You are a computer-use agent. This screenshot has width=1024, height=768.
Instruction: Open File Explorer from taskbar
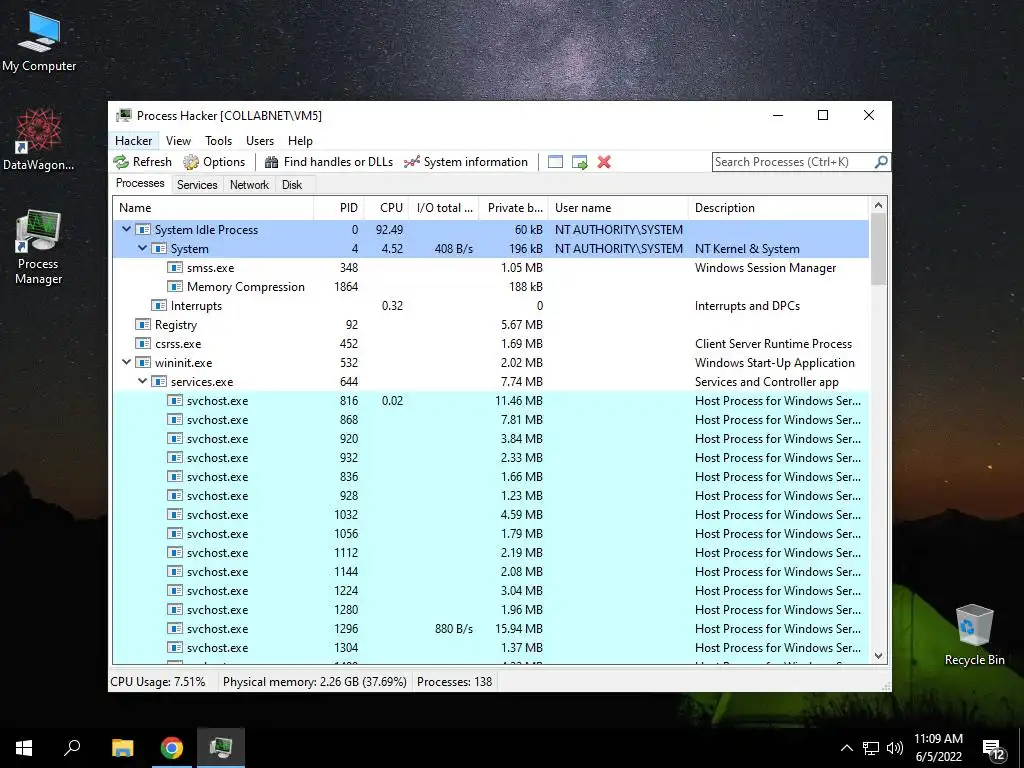[122, 748]
